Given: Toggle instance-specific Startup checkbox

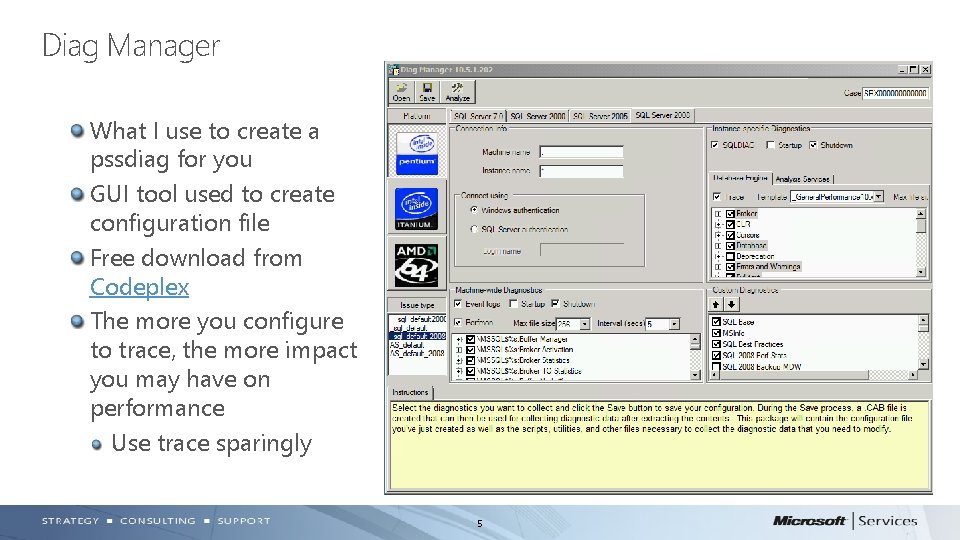Looking at the screenshot, I should (x=771, y=145).
